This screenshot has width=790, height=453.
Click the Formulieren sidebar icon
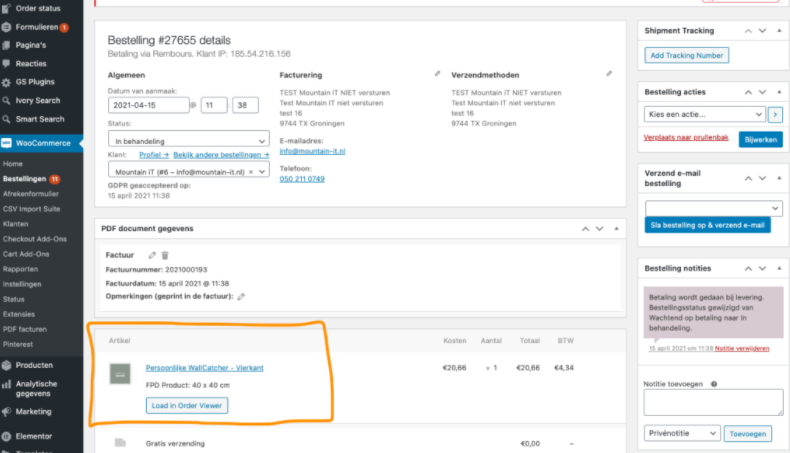(7, 27)
